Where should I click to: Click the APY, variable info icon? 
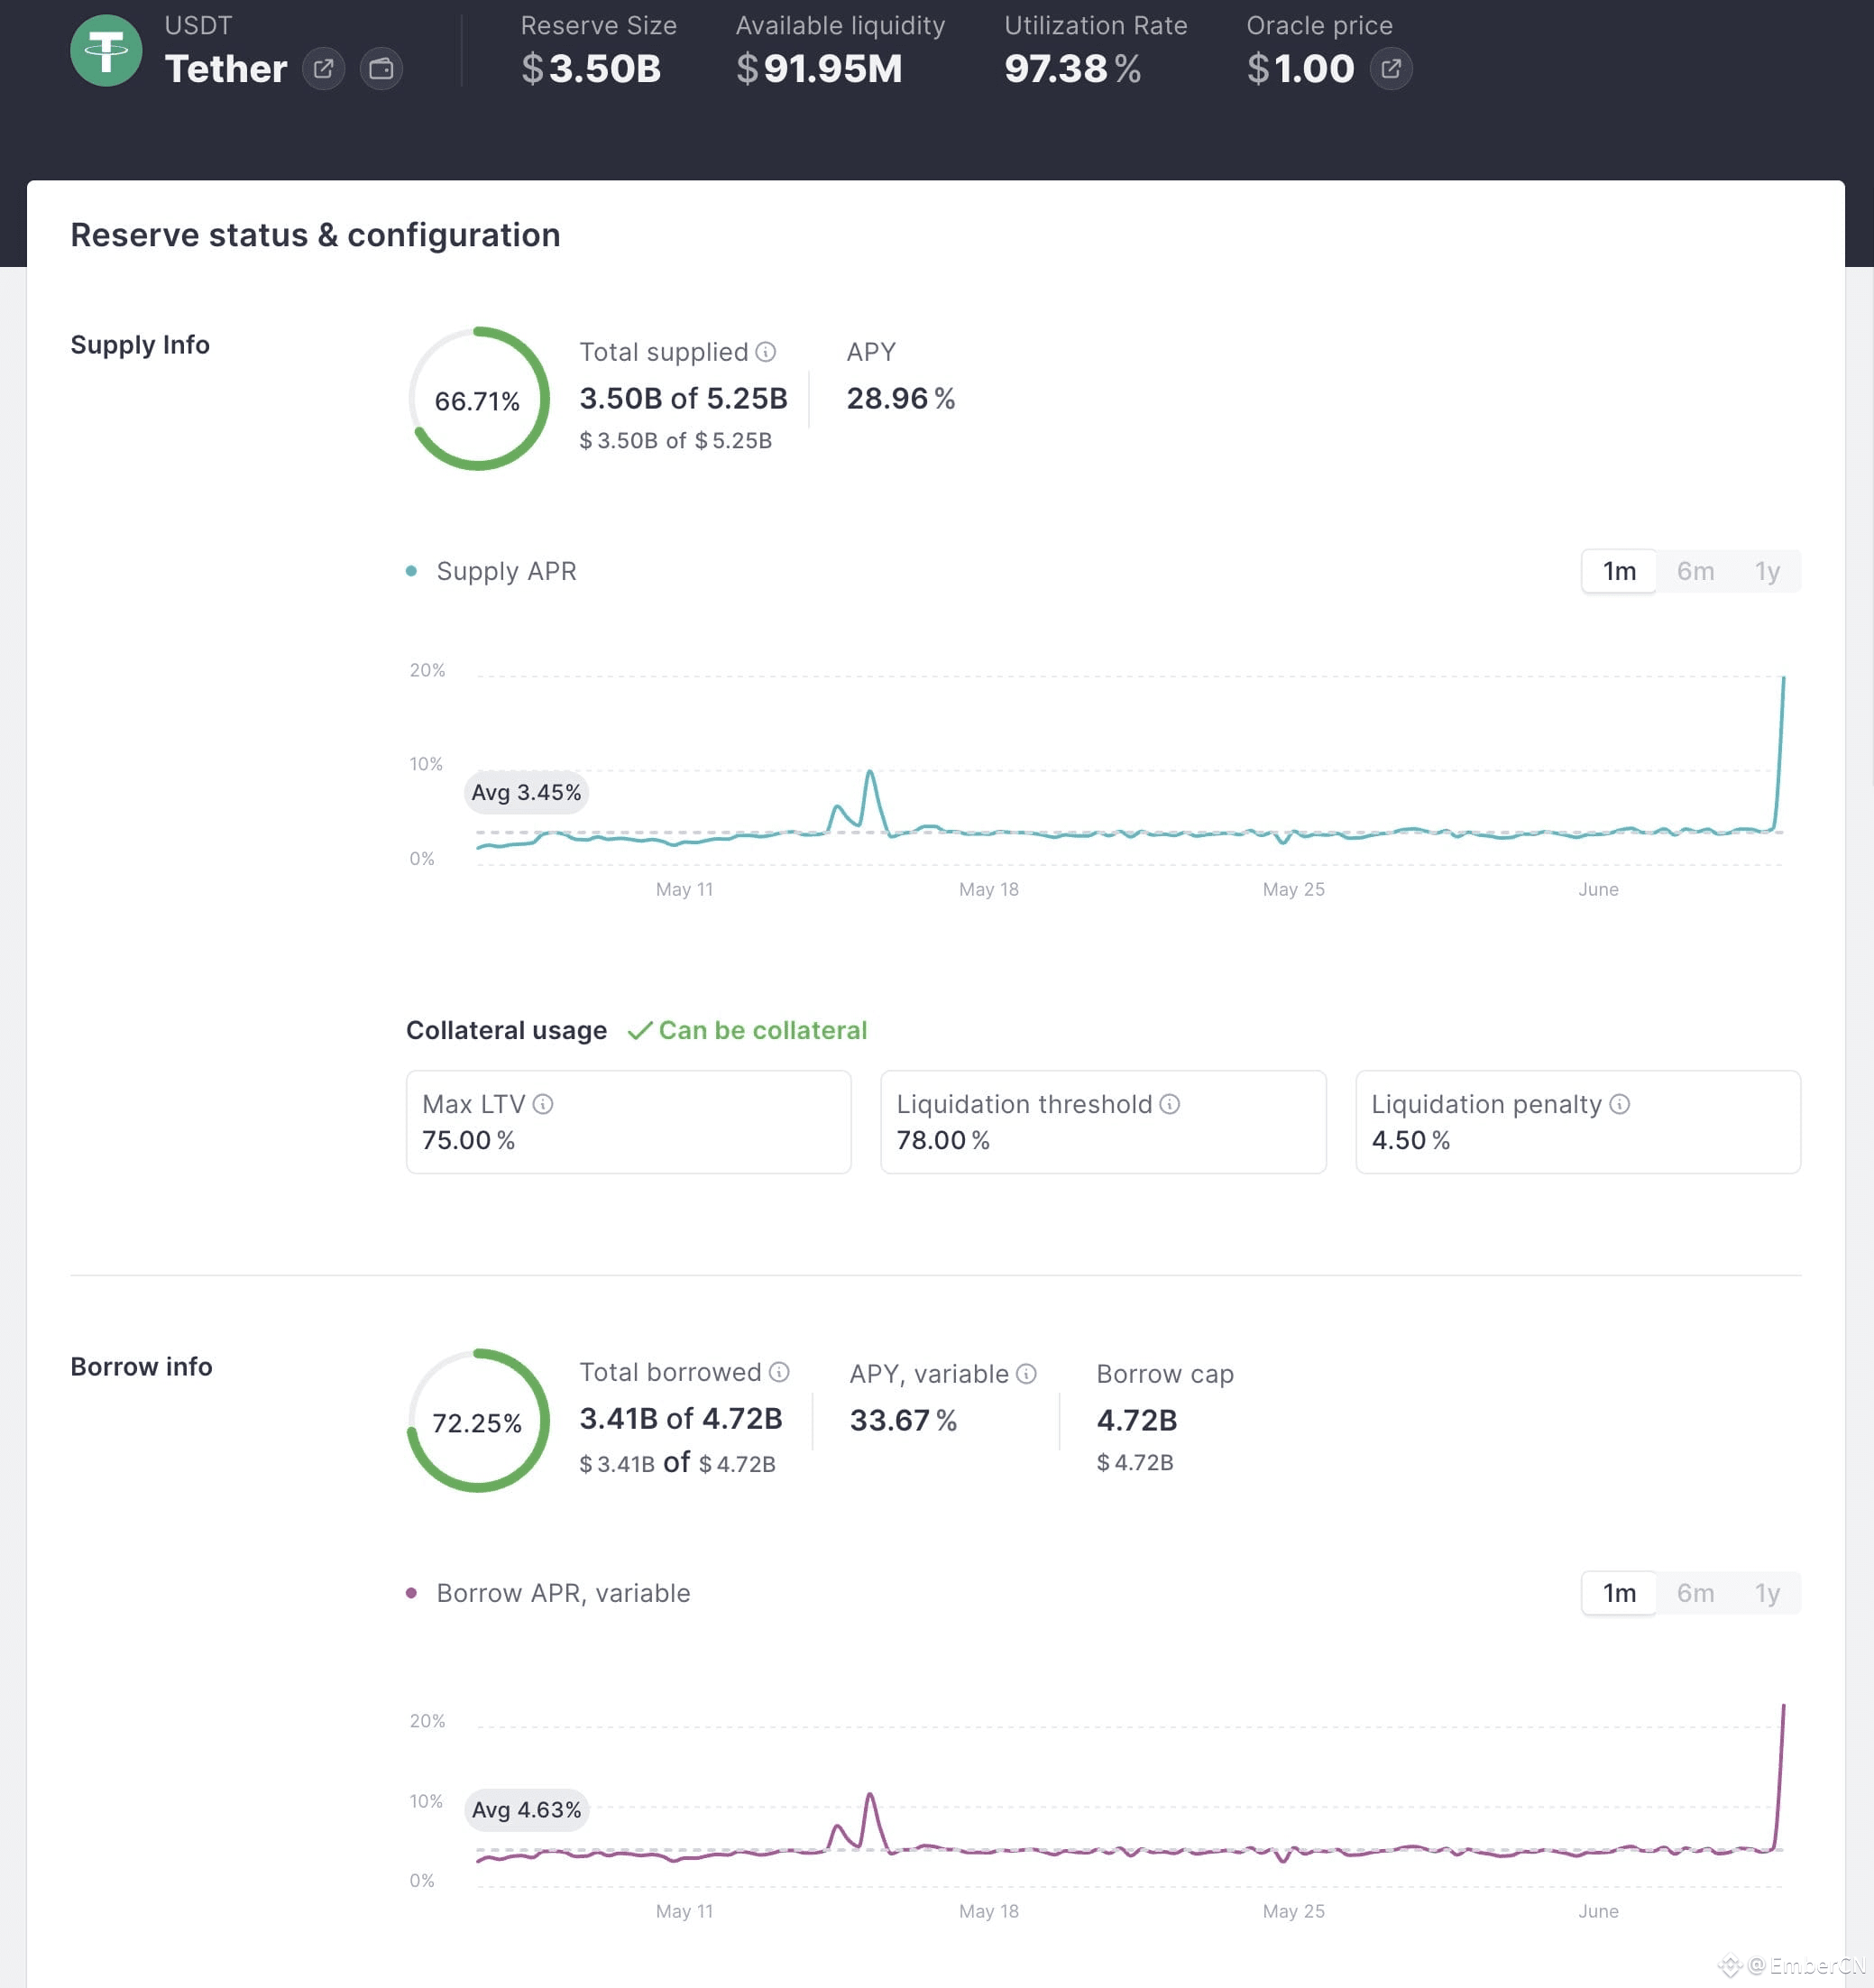1026,1374
